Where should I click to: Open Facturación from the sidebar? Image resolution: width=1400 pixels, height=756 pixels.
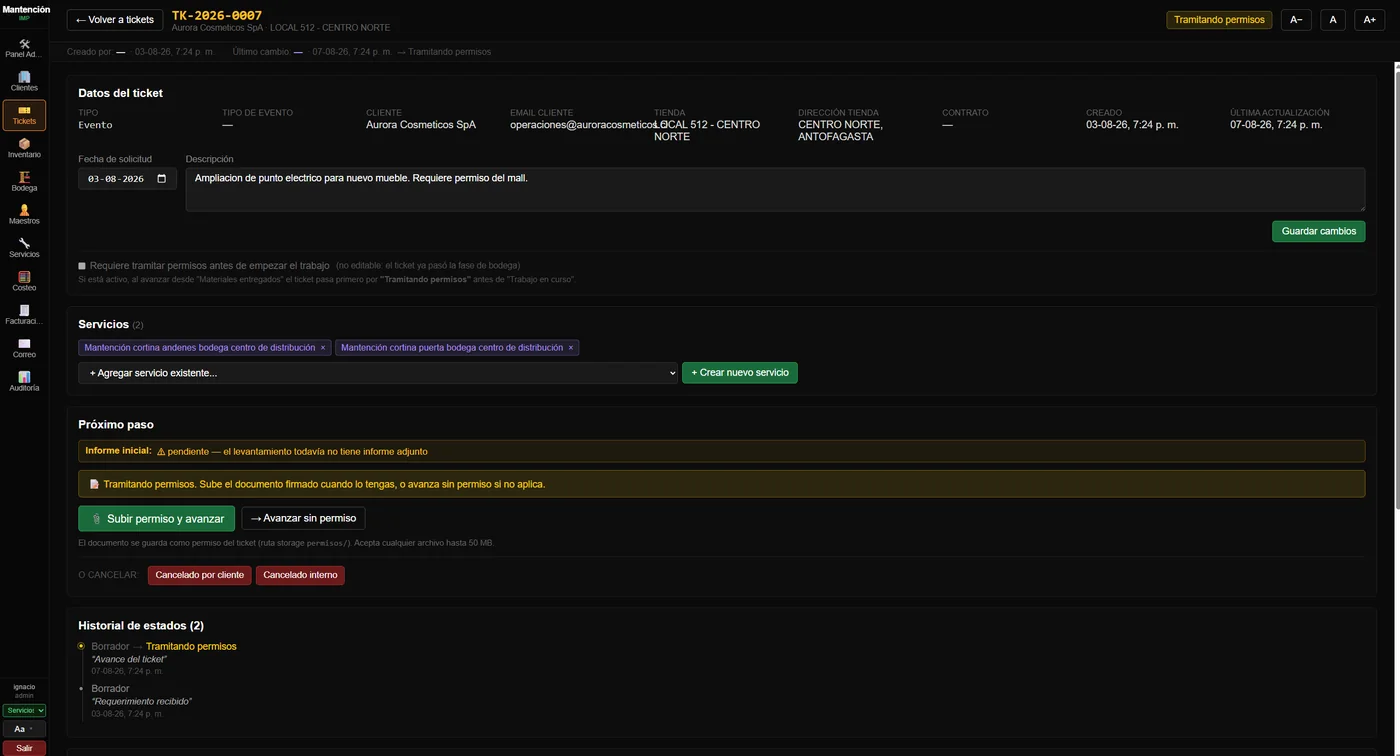[24, 315]
